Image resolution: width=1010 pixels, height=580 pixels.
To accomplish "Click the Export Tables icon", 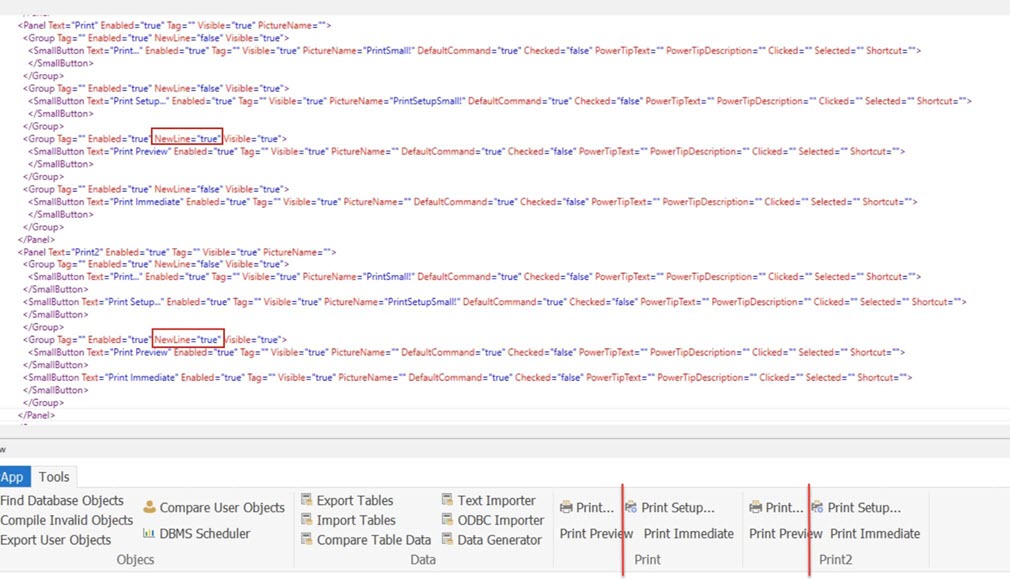I will tap(307, 500).
